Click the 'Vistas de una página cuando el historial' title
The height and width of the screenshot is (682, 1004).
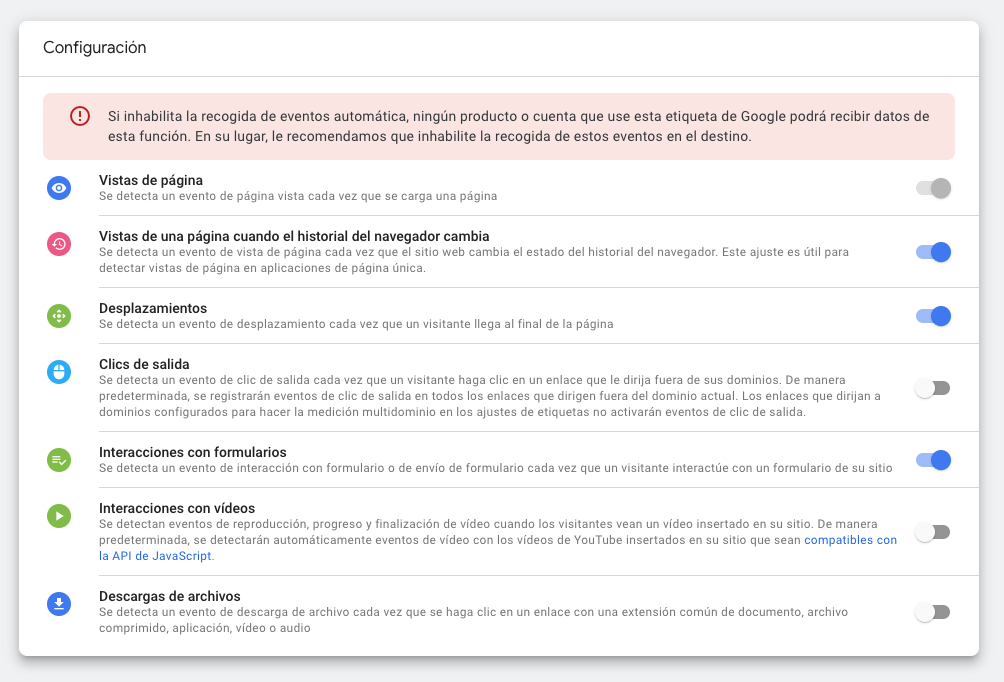coord(294,236)
